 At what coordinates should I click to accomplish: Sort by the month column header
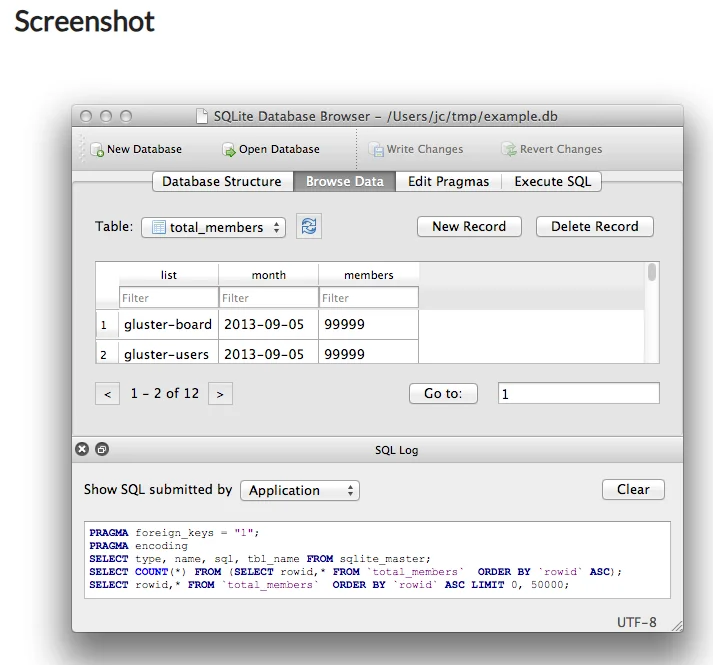click(x=269, y=275)
